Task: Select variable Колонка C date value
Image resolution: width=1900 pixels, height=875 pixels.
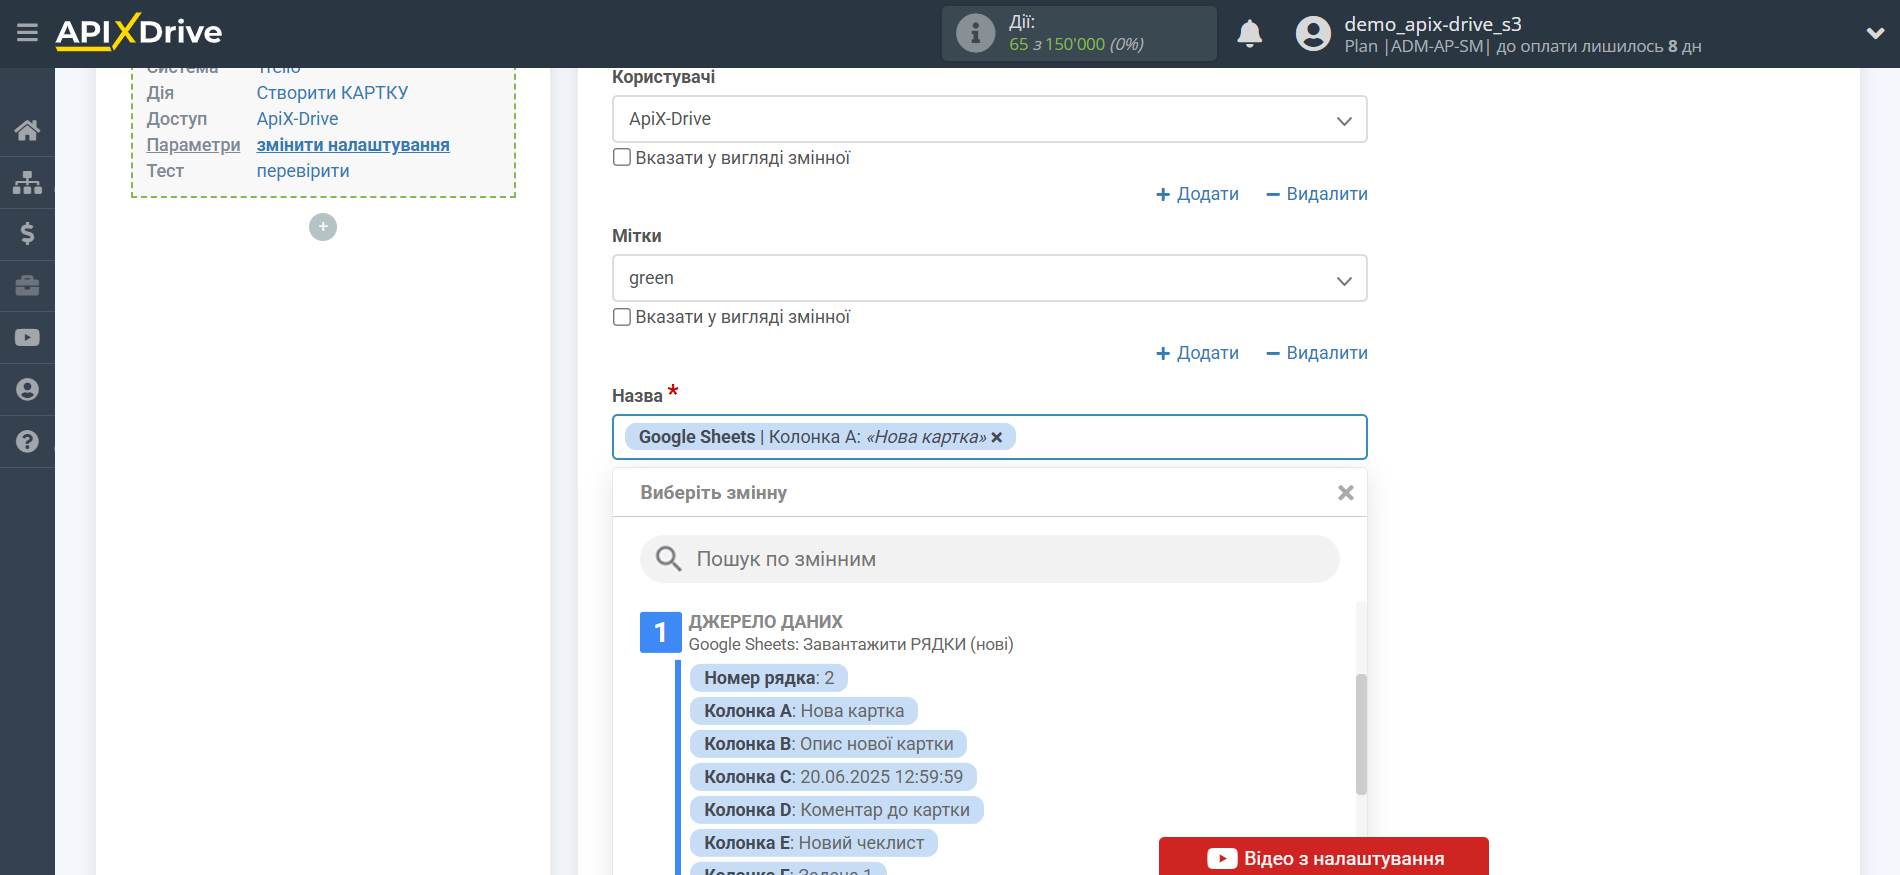Action: tap(833, 777)
